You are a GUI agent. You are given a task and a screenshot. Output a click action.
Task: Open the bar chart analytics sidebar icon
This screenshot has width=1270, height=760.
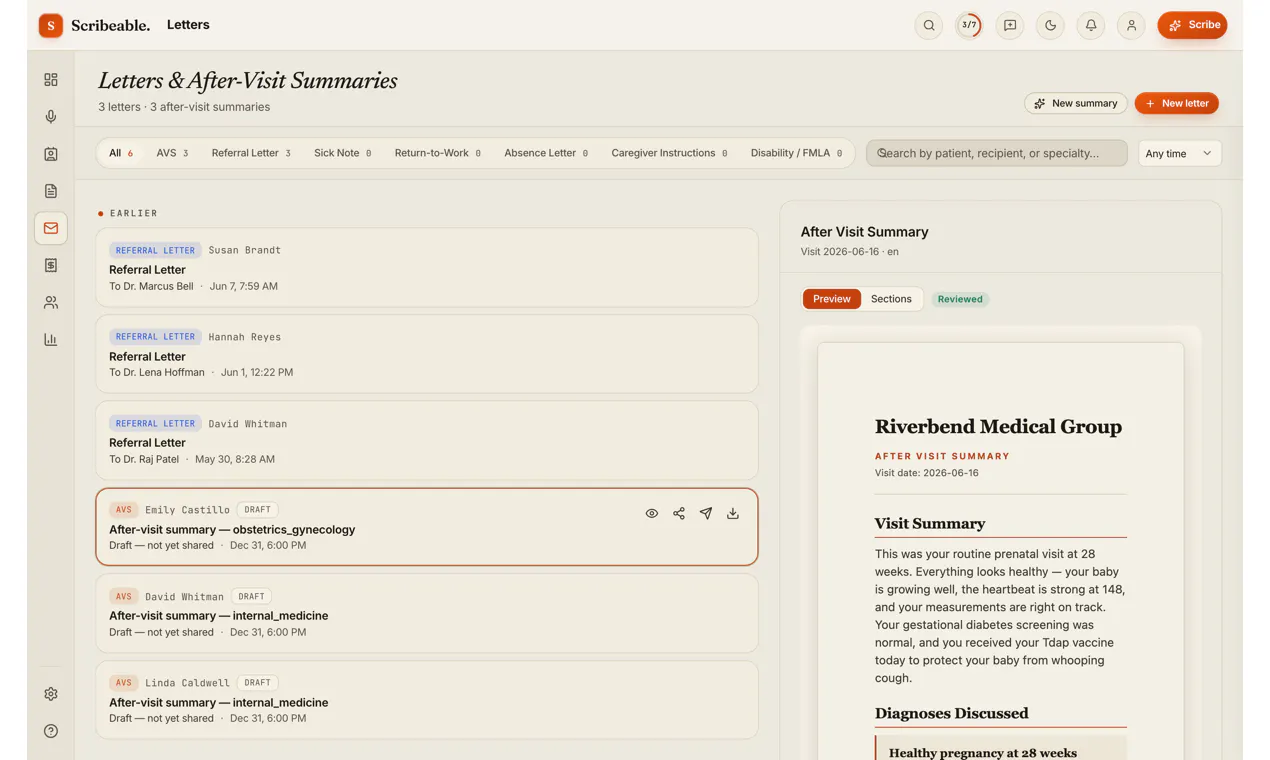coord(51,339)
